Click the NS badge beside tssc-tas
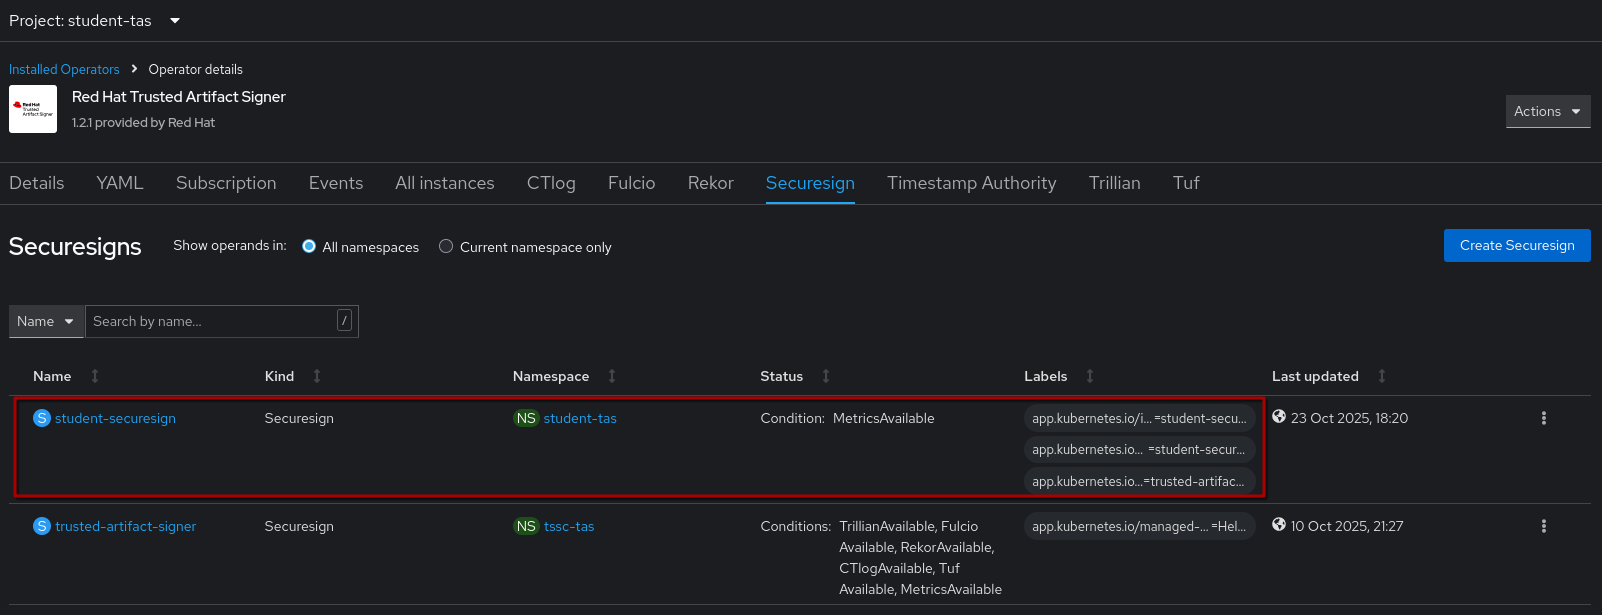Image resolution: width=1602 pixels, height=615 pixels. click(526, 526)
